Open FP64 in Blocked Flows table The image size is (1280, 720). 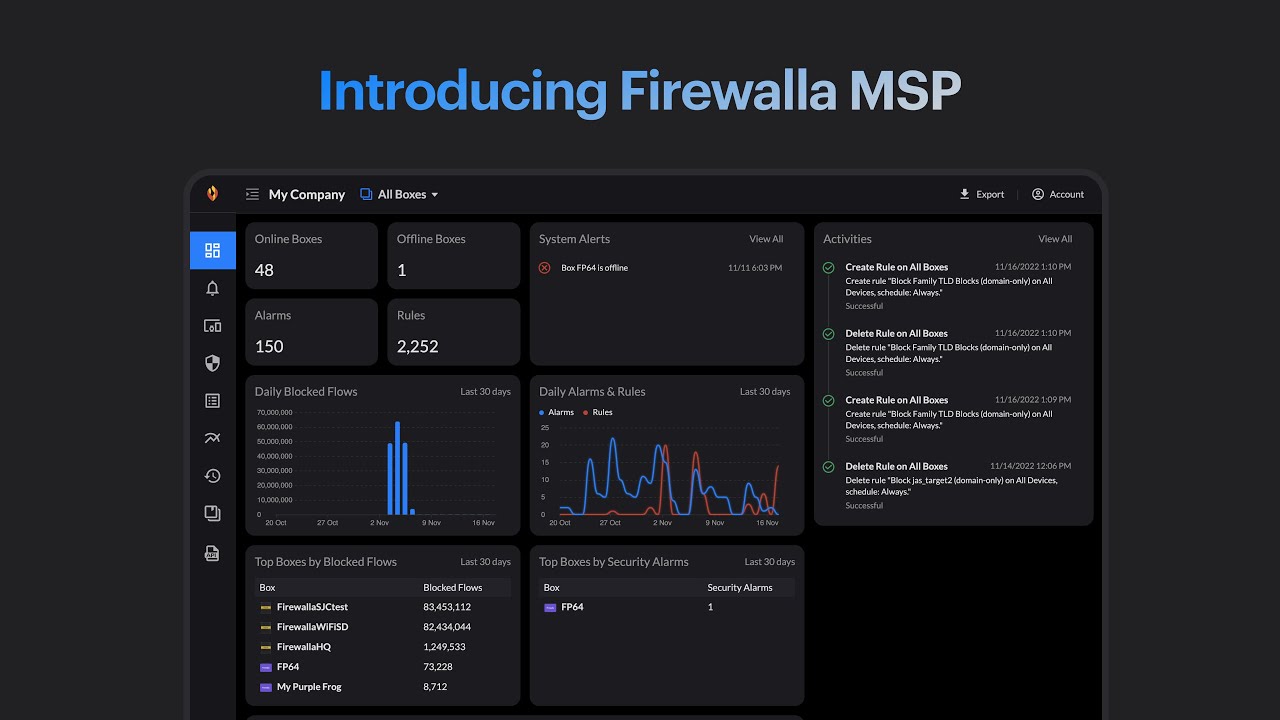(383, 667)
